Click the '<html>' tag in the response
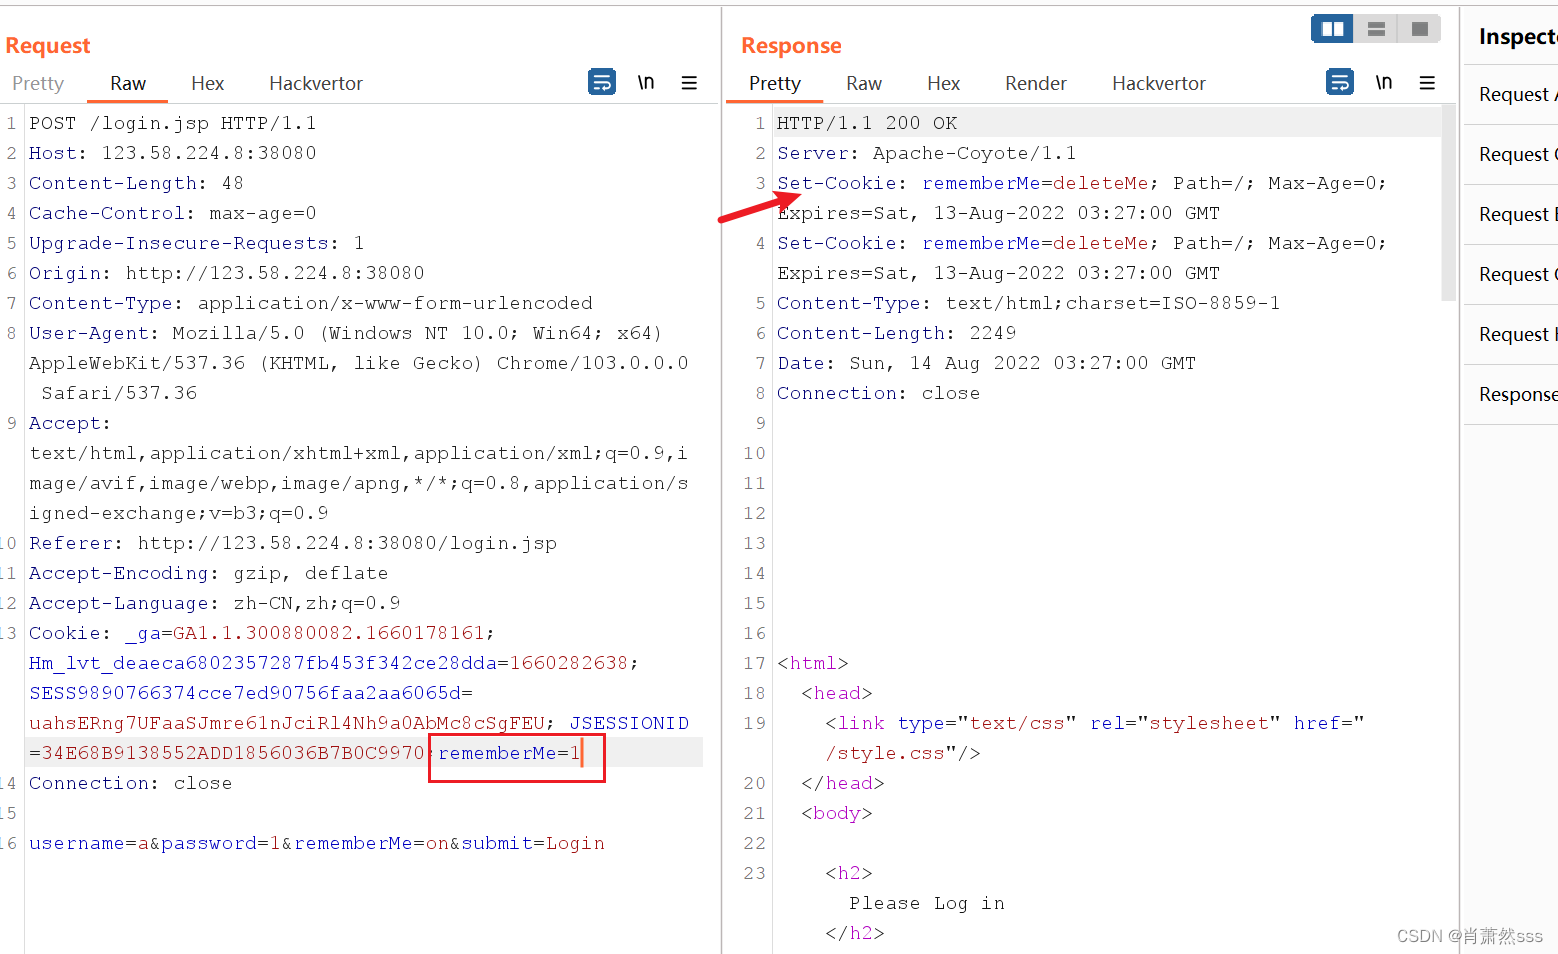The image size is (1558, 954). click(813, 663)
